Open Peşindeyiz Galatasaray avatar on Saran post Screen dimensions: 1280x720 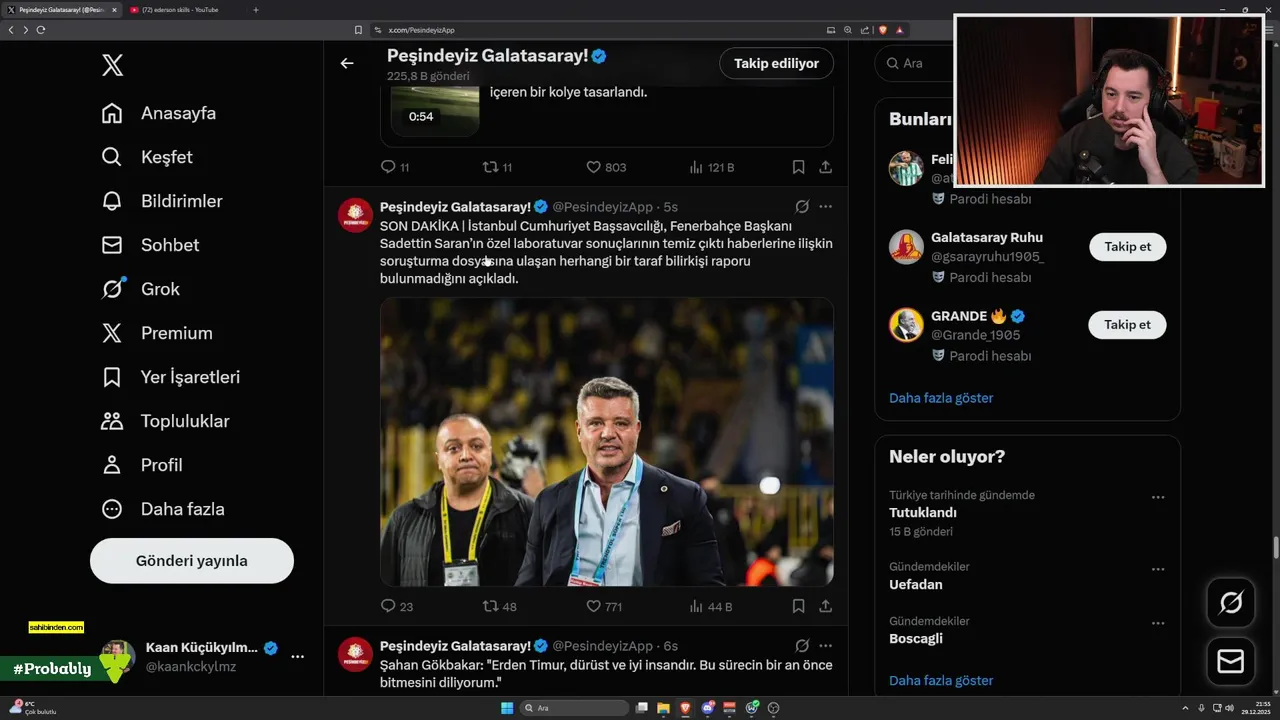point(355,215)
